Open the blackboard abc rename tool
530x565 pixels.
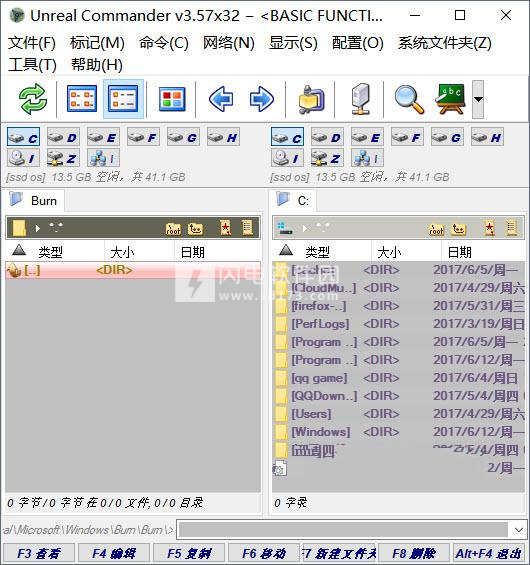click(x=450, y=99)
